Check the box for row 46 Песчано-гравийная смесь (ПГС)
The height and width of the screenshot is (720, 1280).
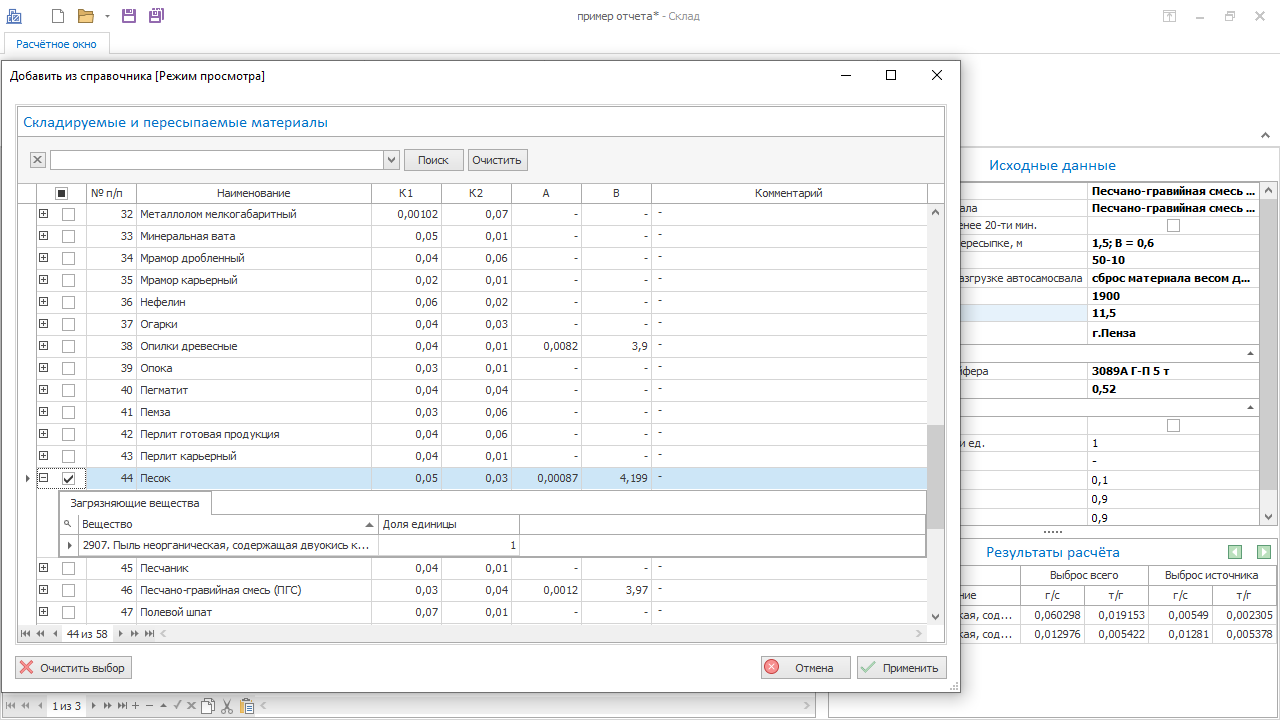[68, 590]
